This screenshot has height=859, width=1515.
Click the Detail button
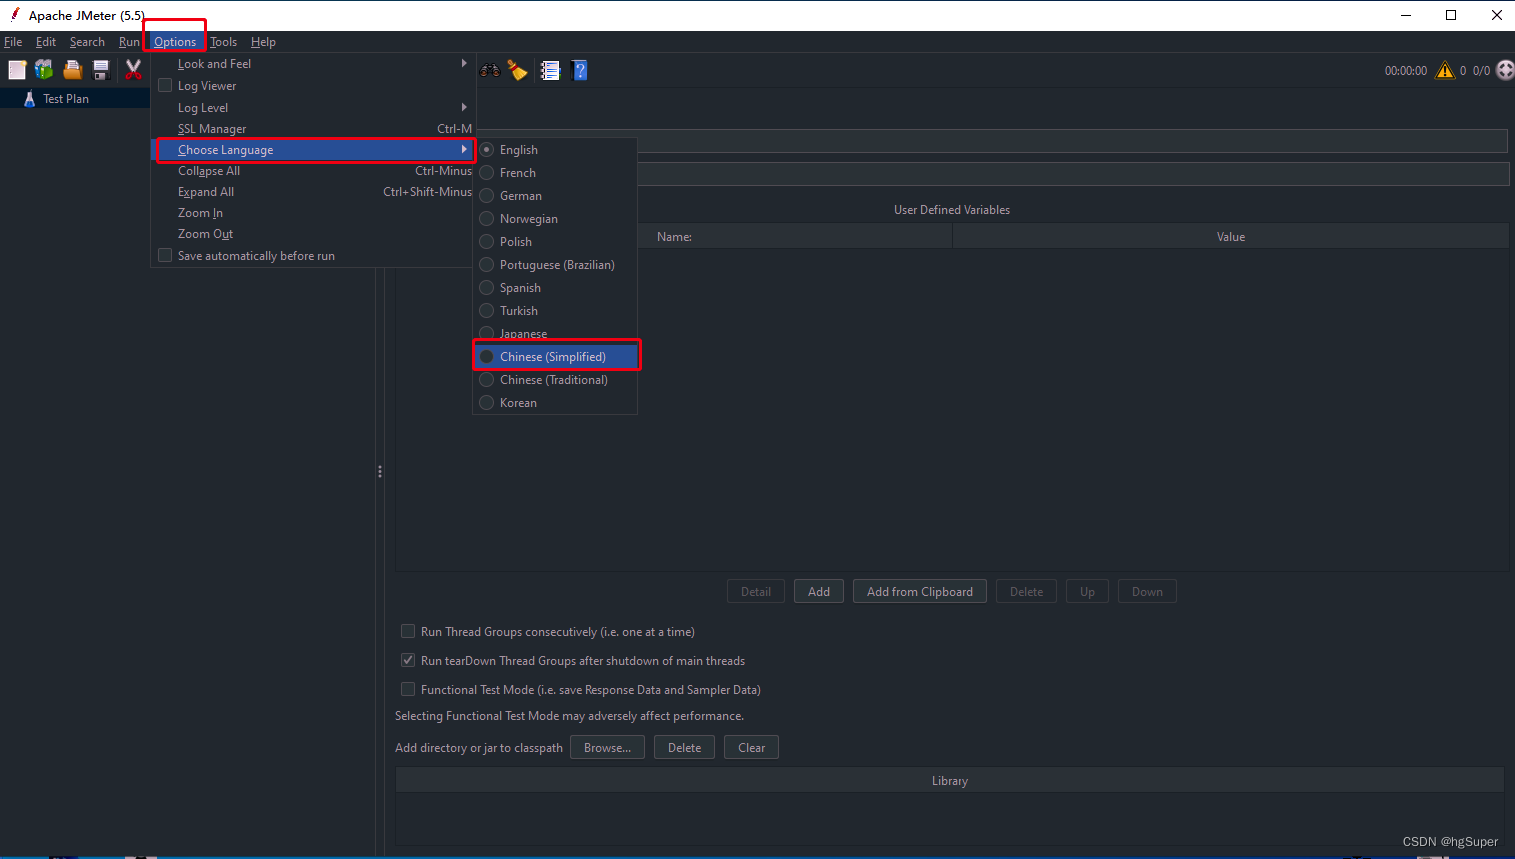point(756,592)
